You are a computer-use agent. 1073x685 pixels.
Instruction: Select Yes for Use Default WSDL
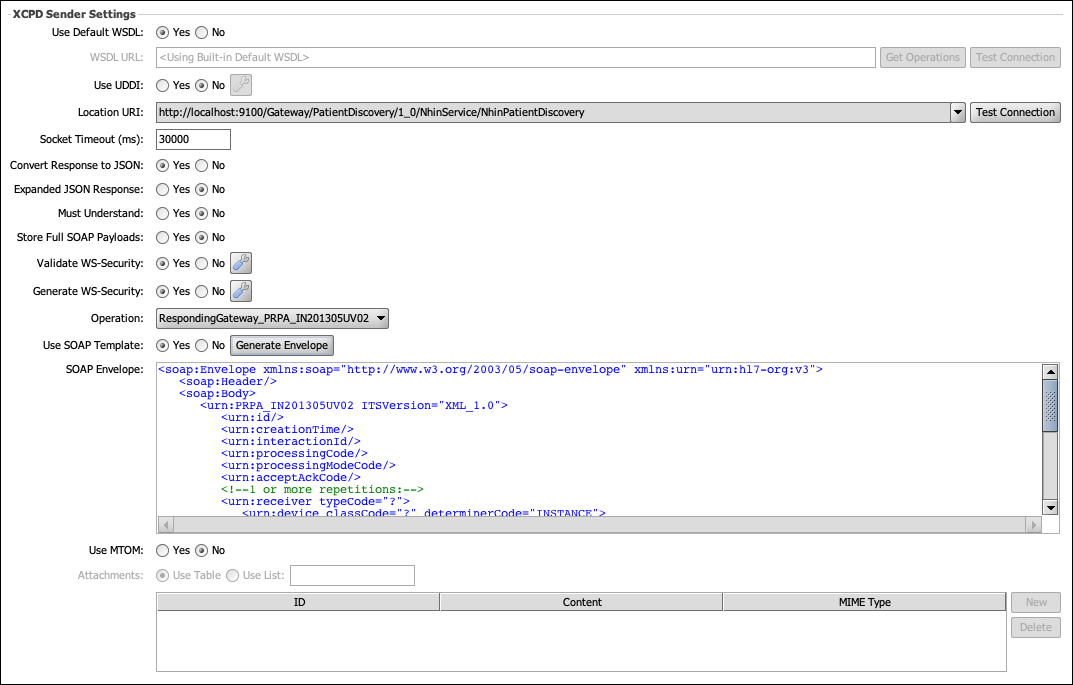coord(162,32)
